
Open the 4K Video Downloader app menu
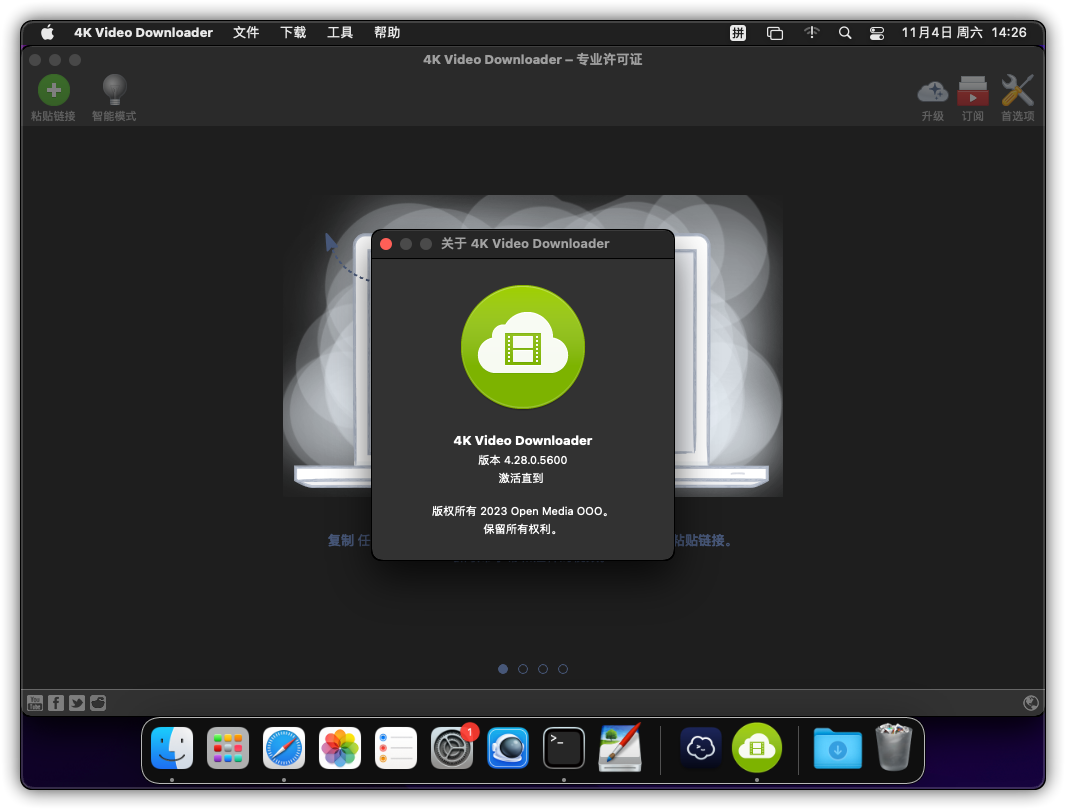(x=143, y=33)
